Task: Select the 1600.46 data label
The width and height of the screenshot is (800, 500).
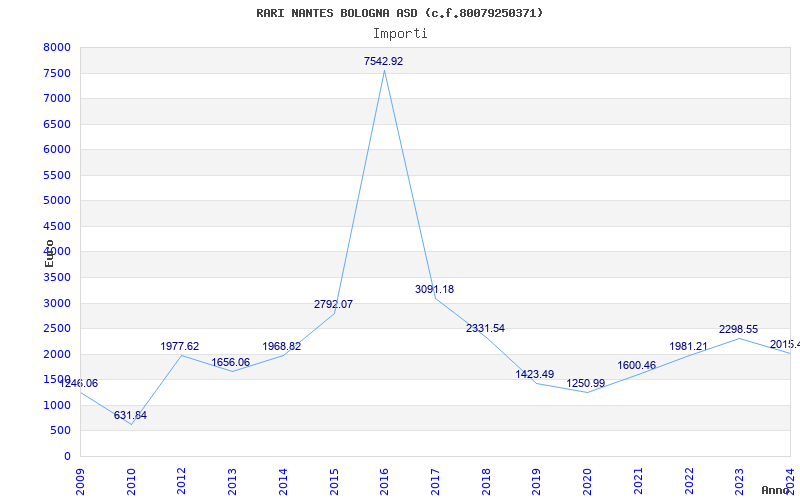Action: pos(637,365)
